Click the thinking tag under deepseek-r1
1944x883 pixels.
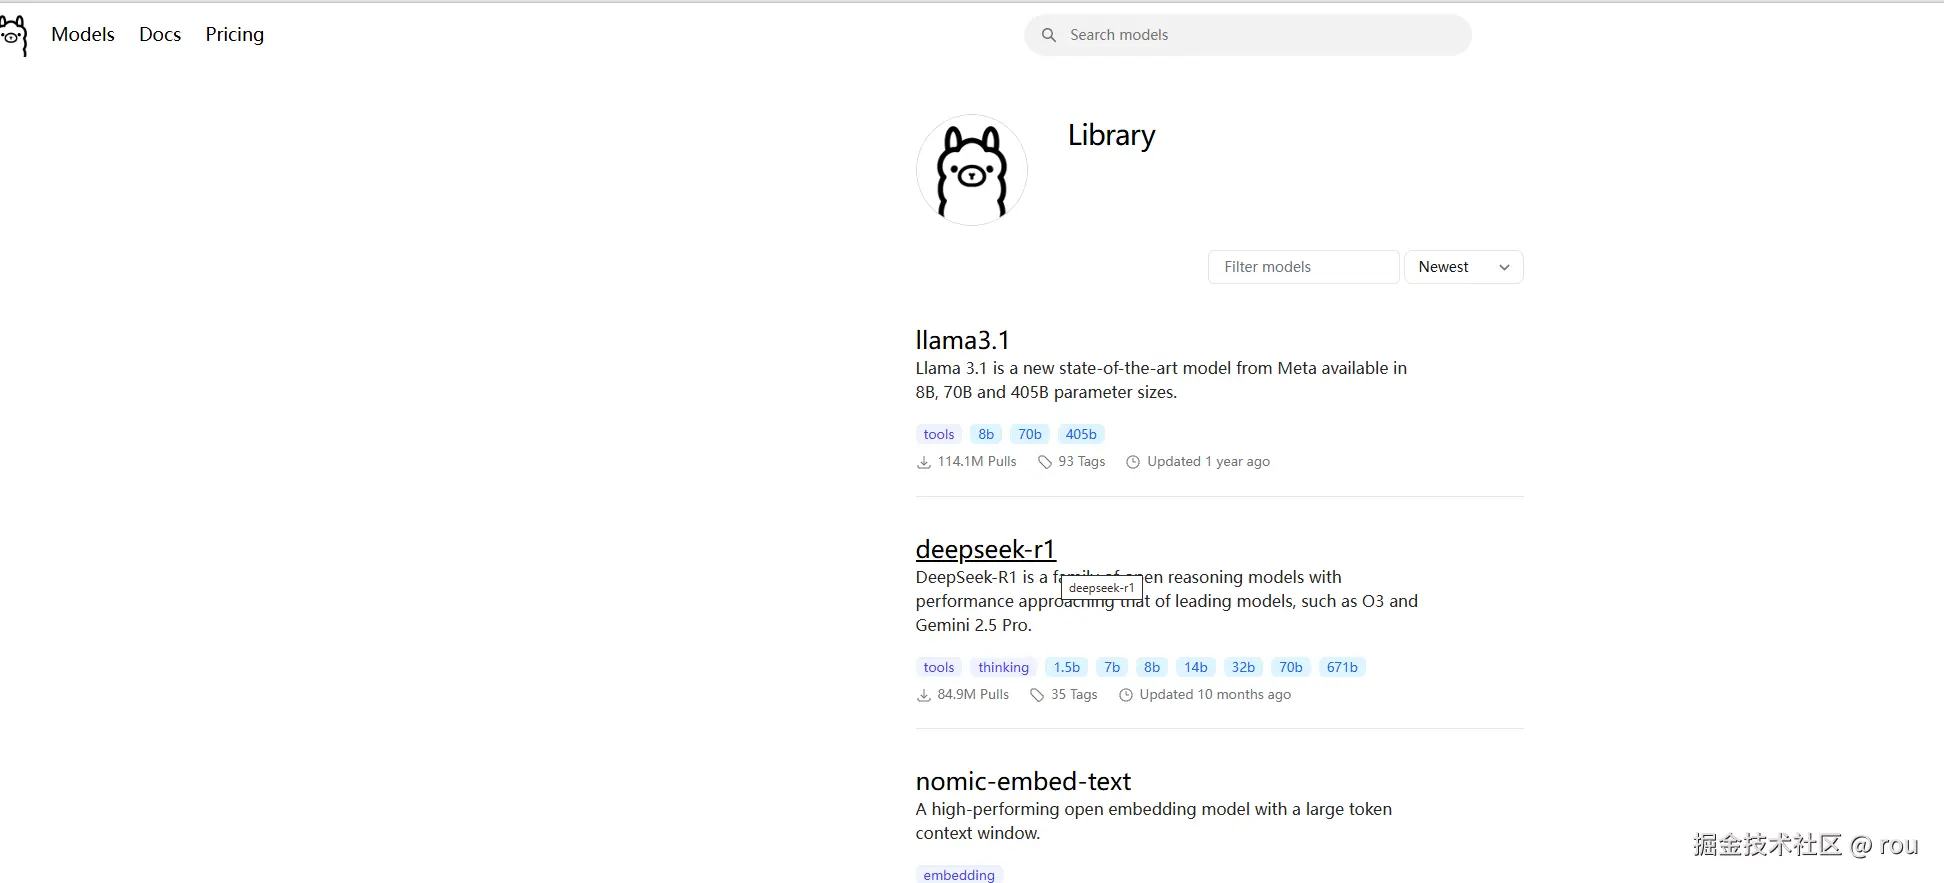[x=1004, y=667]
